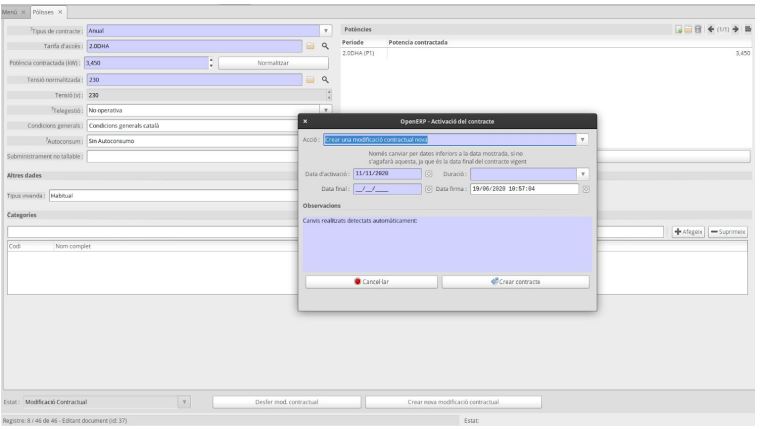Image resolution: width=760 pixels, height=429 pixels.
Task: Click Codi column header in Categories
Action: point(15,246)
